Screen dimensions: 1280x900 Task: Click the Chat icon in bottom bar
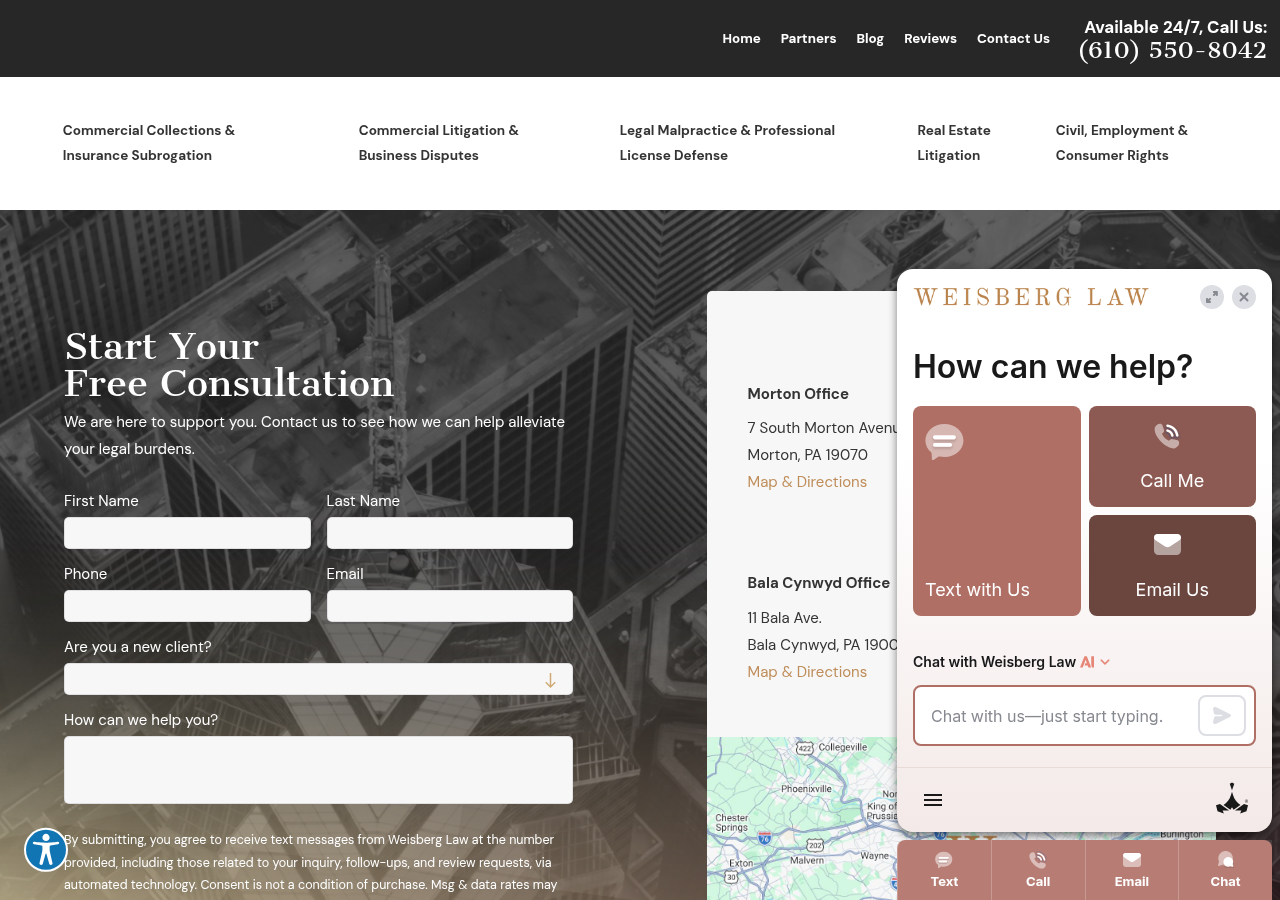[1225, 870]
